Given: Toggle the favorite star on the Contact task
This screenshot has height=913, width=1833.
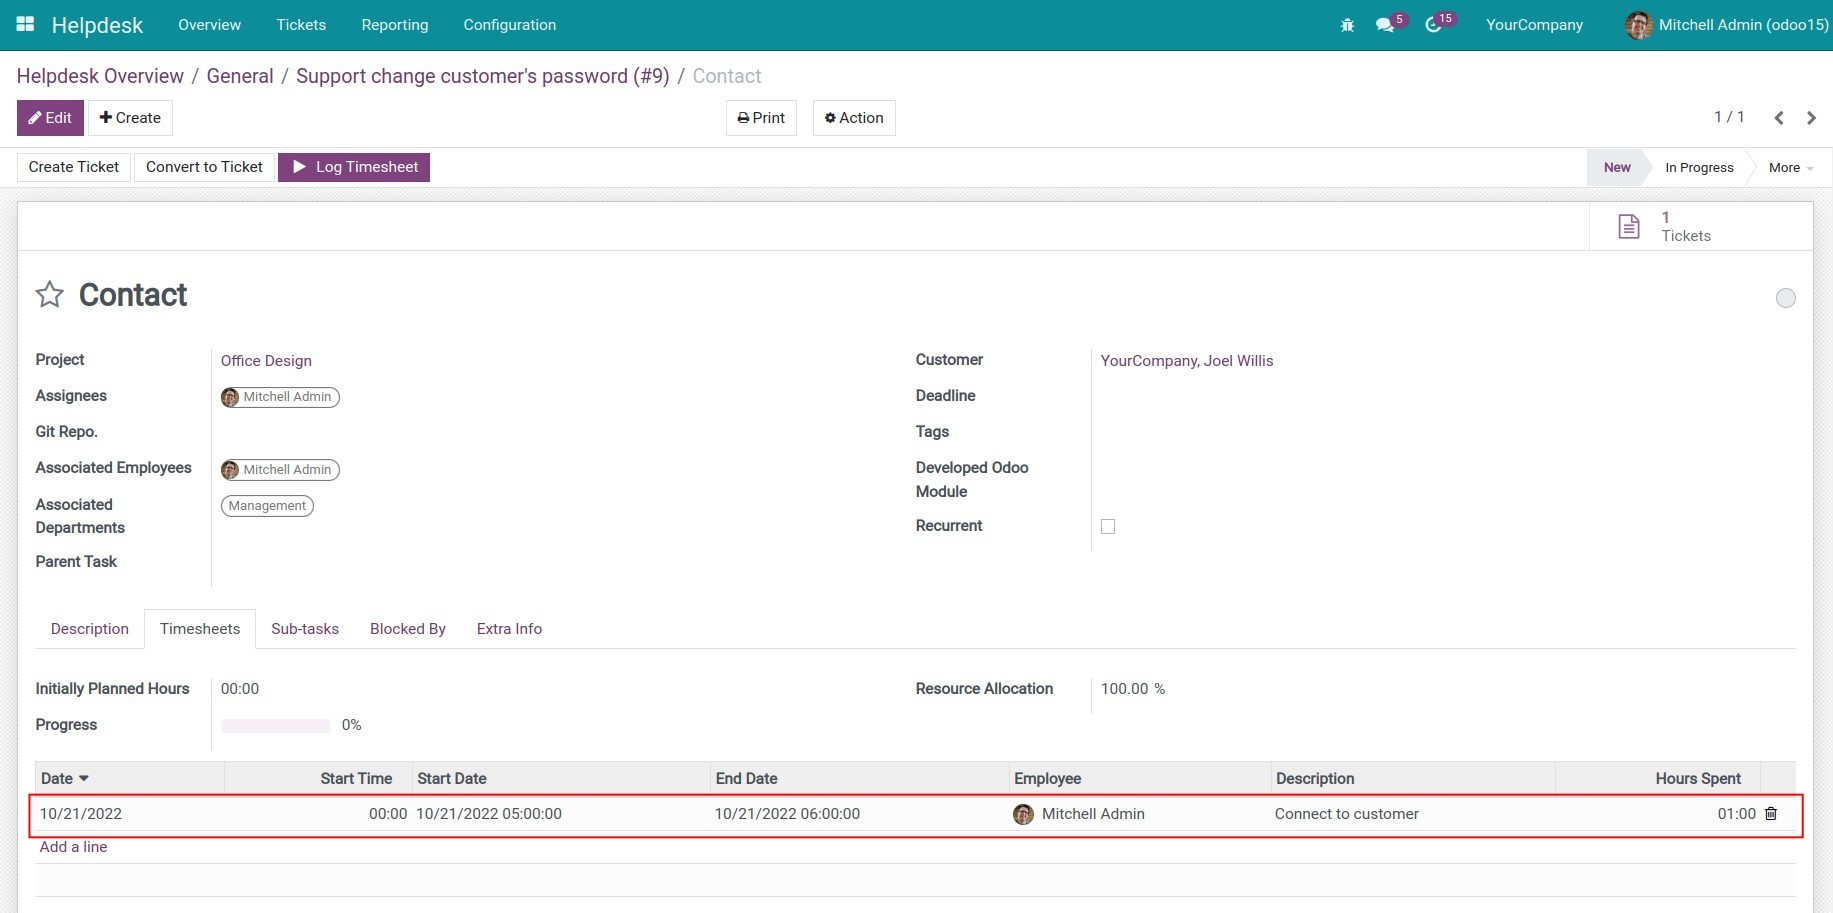Looking at the screenshot, I should (49, 294).
